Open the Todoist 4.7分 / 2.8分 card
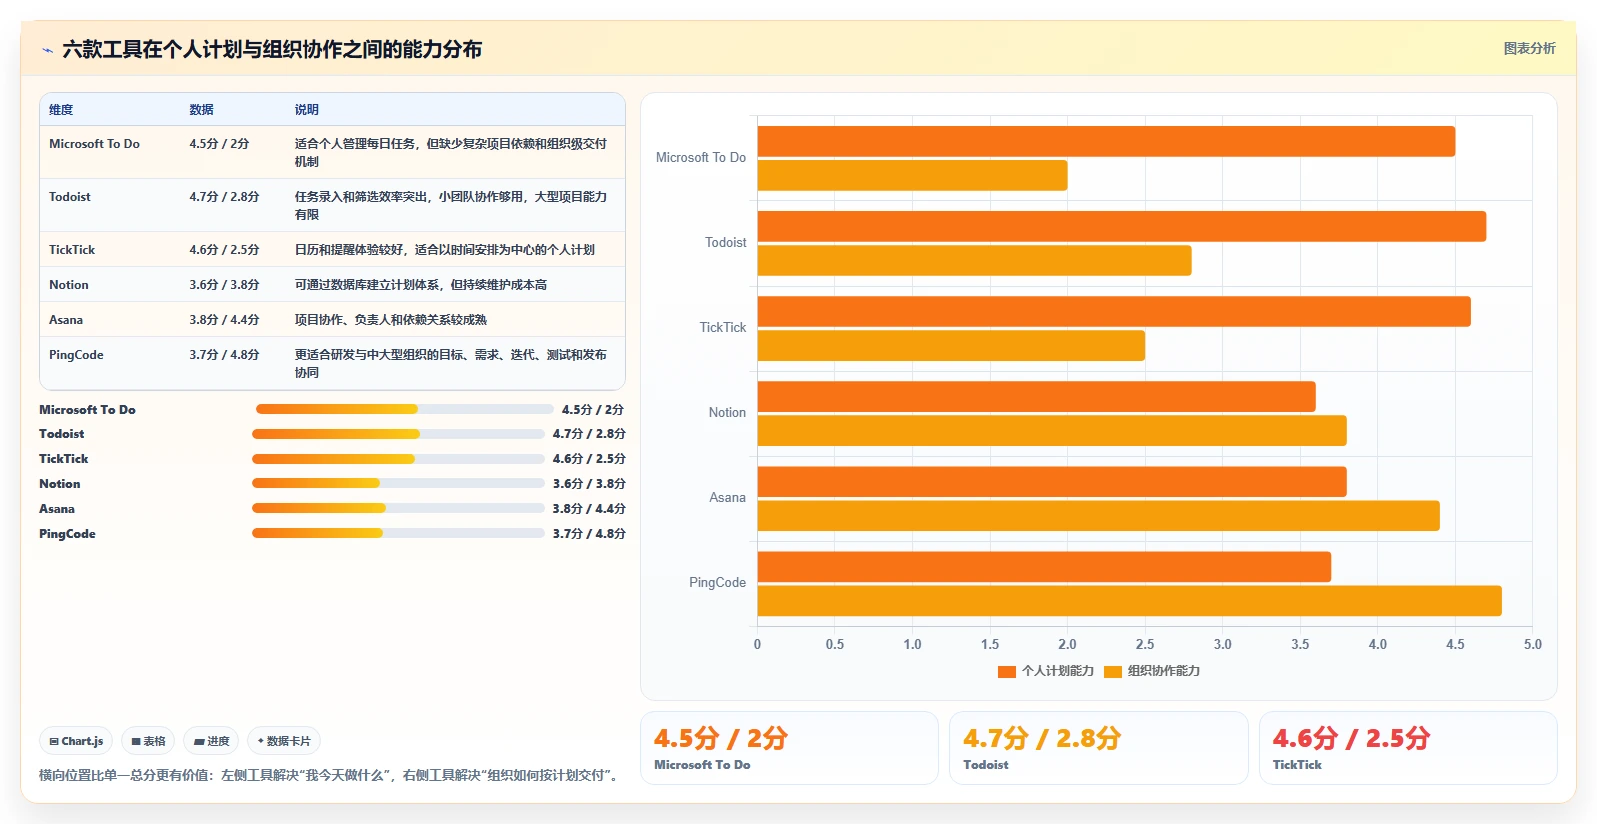 pyautogui.click(x=1098, y=748)
